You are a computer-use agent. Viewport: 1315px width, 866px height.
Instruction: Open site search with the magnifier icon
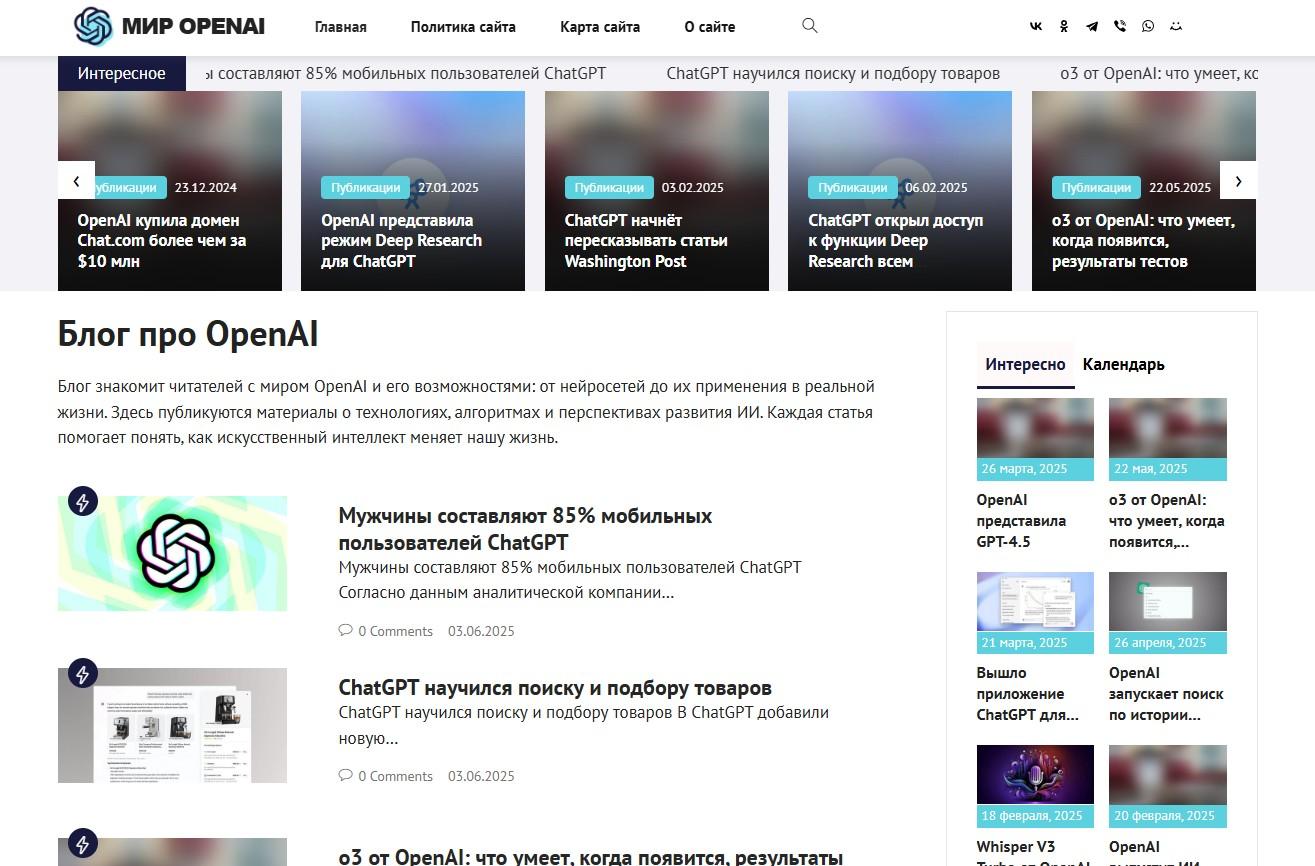(810, 26)
